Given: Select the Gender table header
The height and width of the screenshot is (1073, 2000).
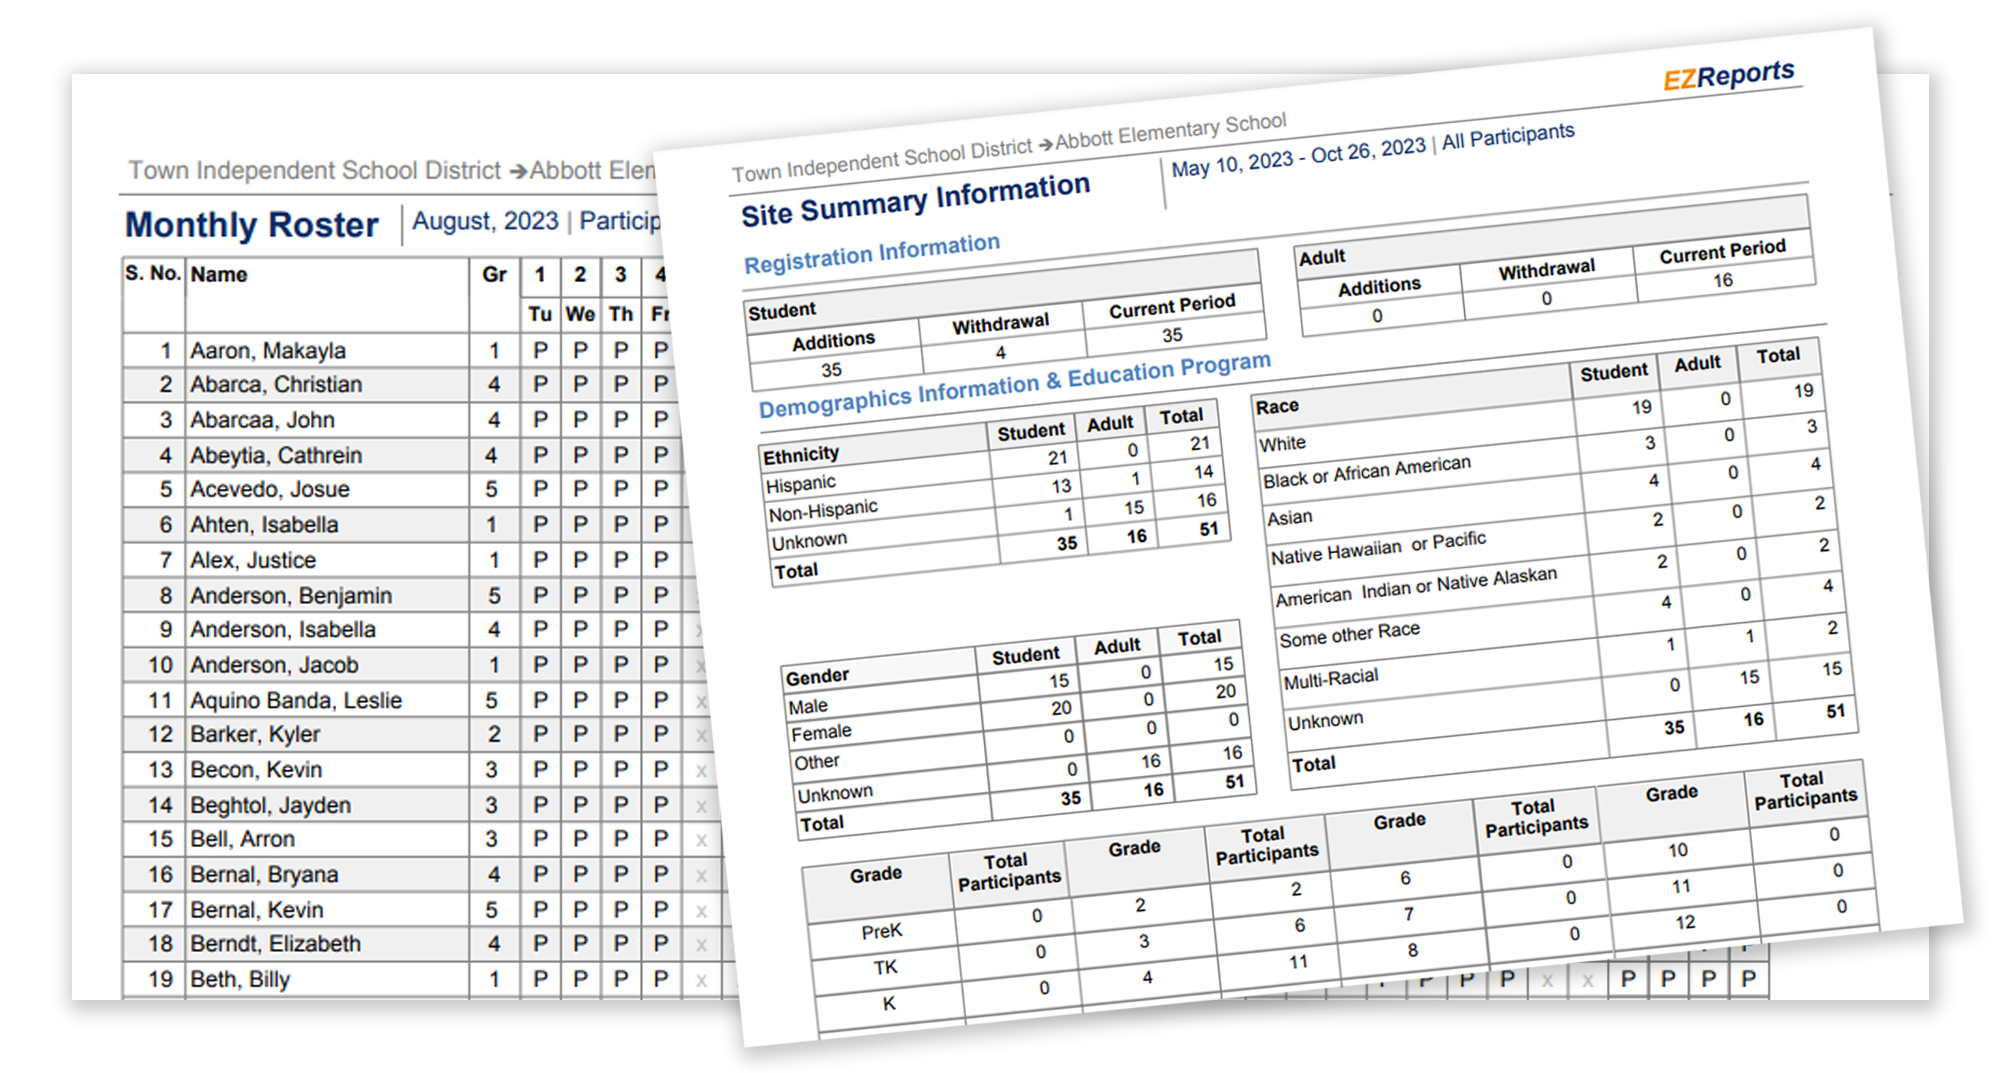Looking at the screenshot, I should (817, 677).
